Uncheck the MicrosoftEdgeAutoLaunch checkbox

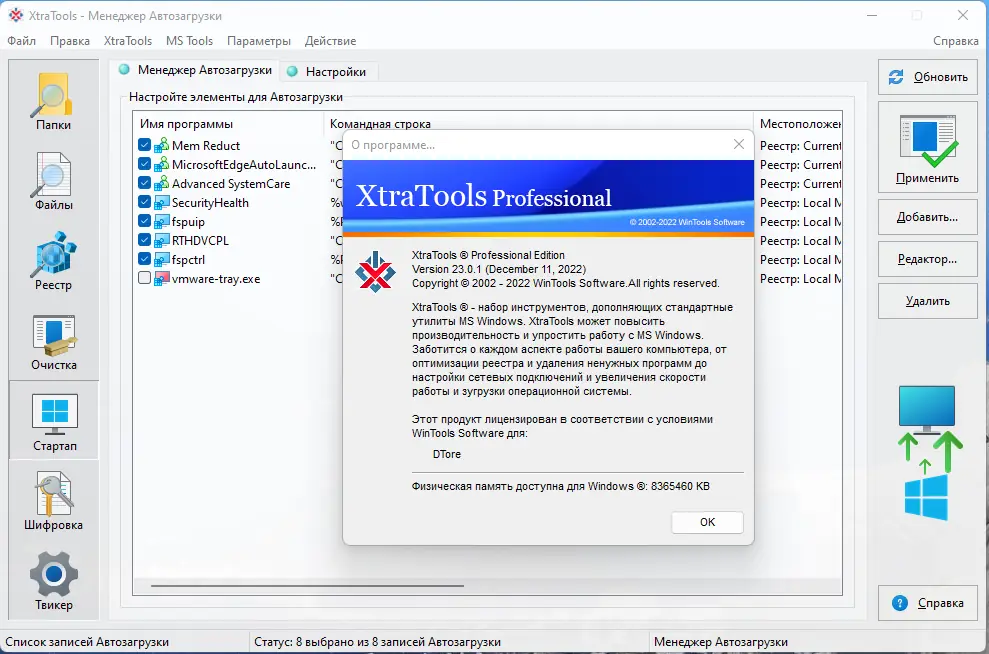tap(144, 164)
